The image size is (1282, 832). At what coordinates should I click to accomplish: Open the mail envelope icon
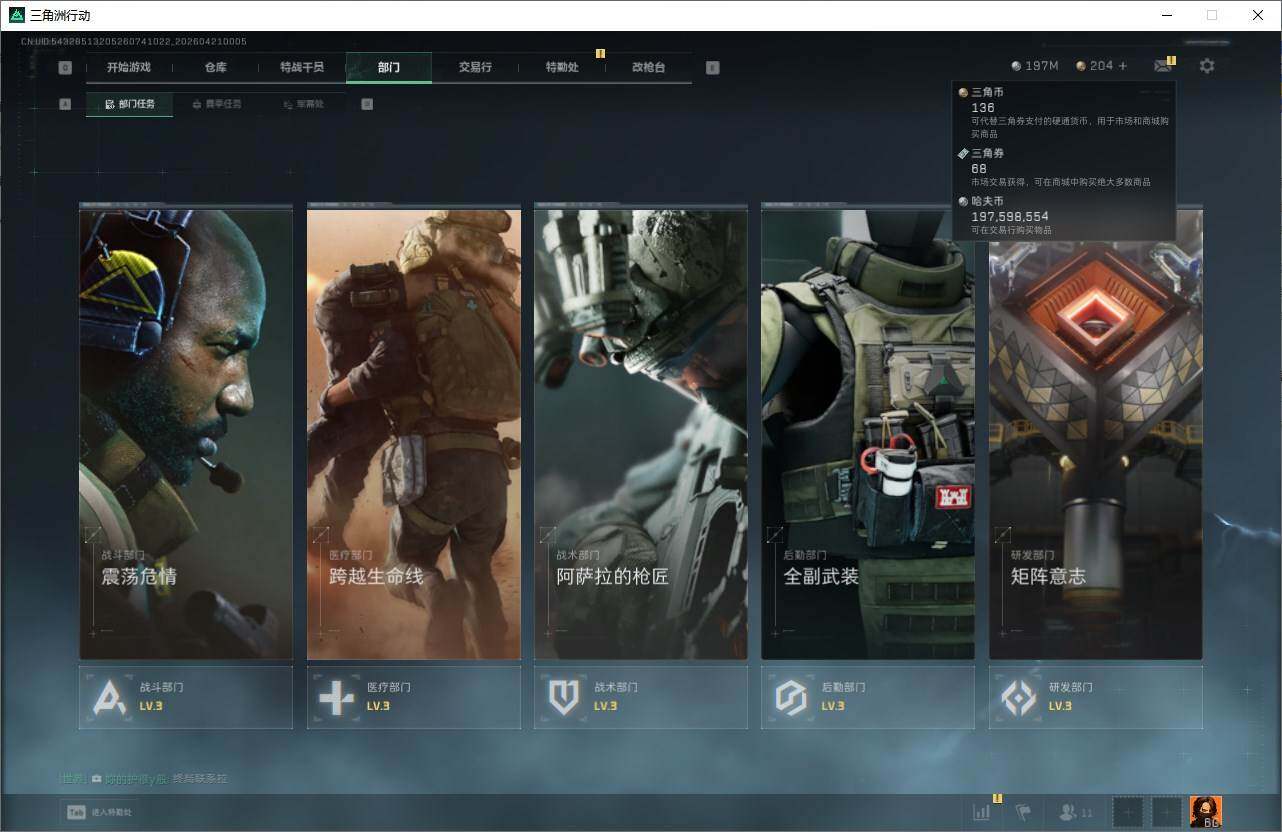[1162, 66]
